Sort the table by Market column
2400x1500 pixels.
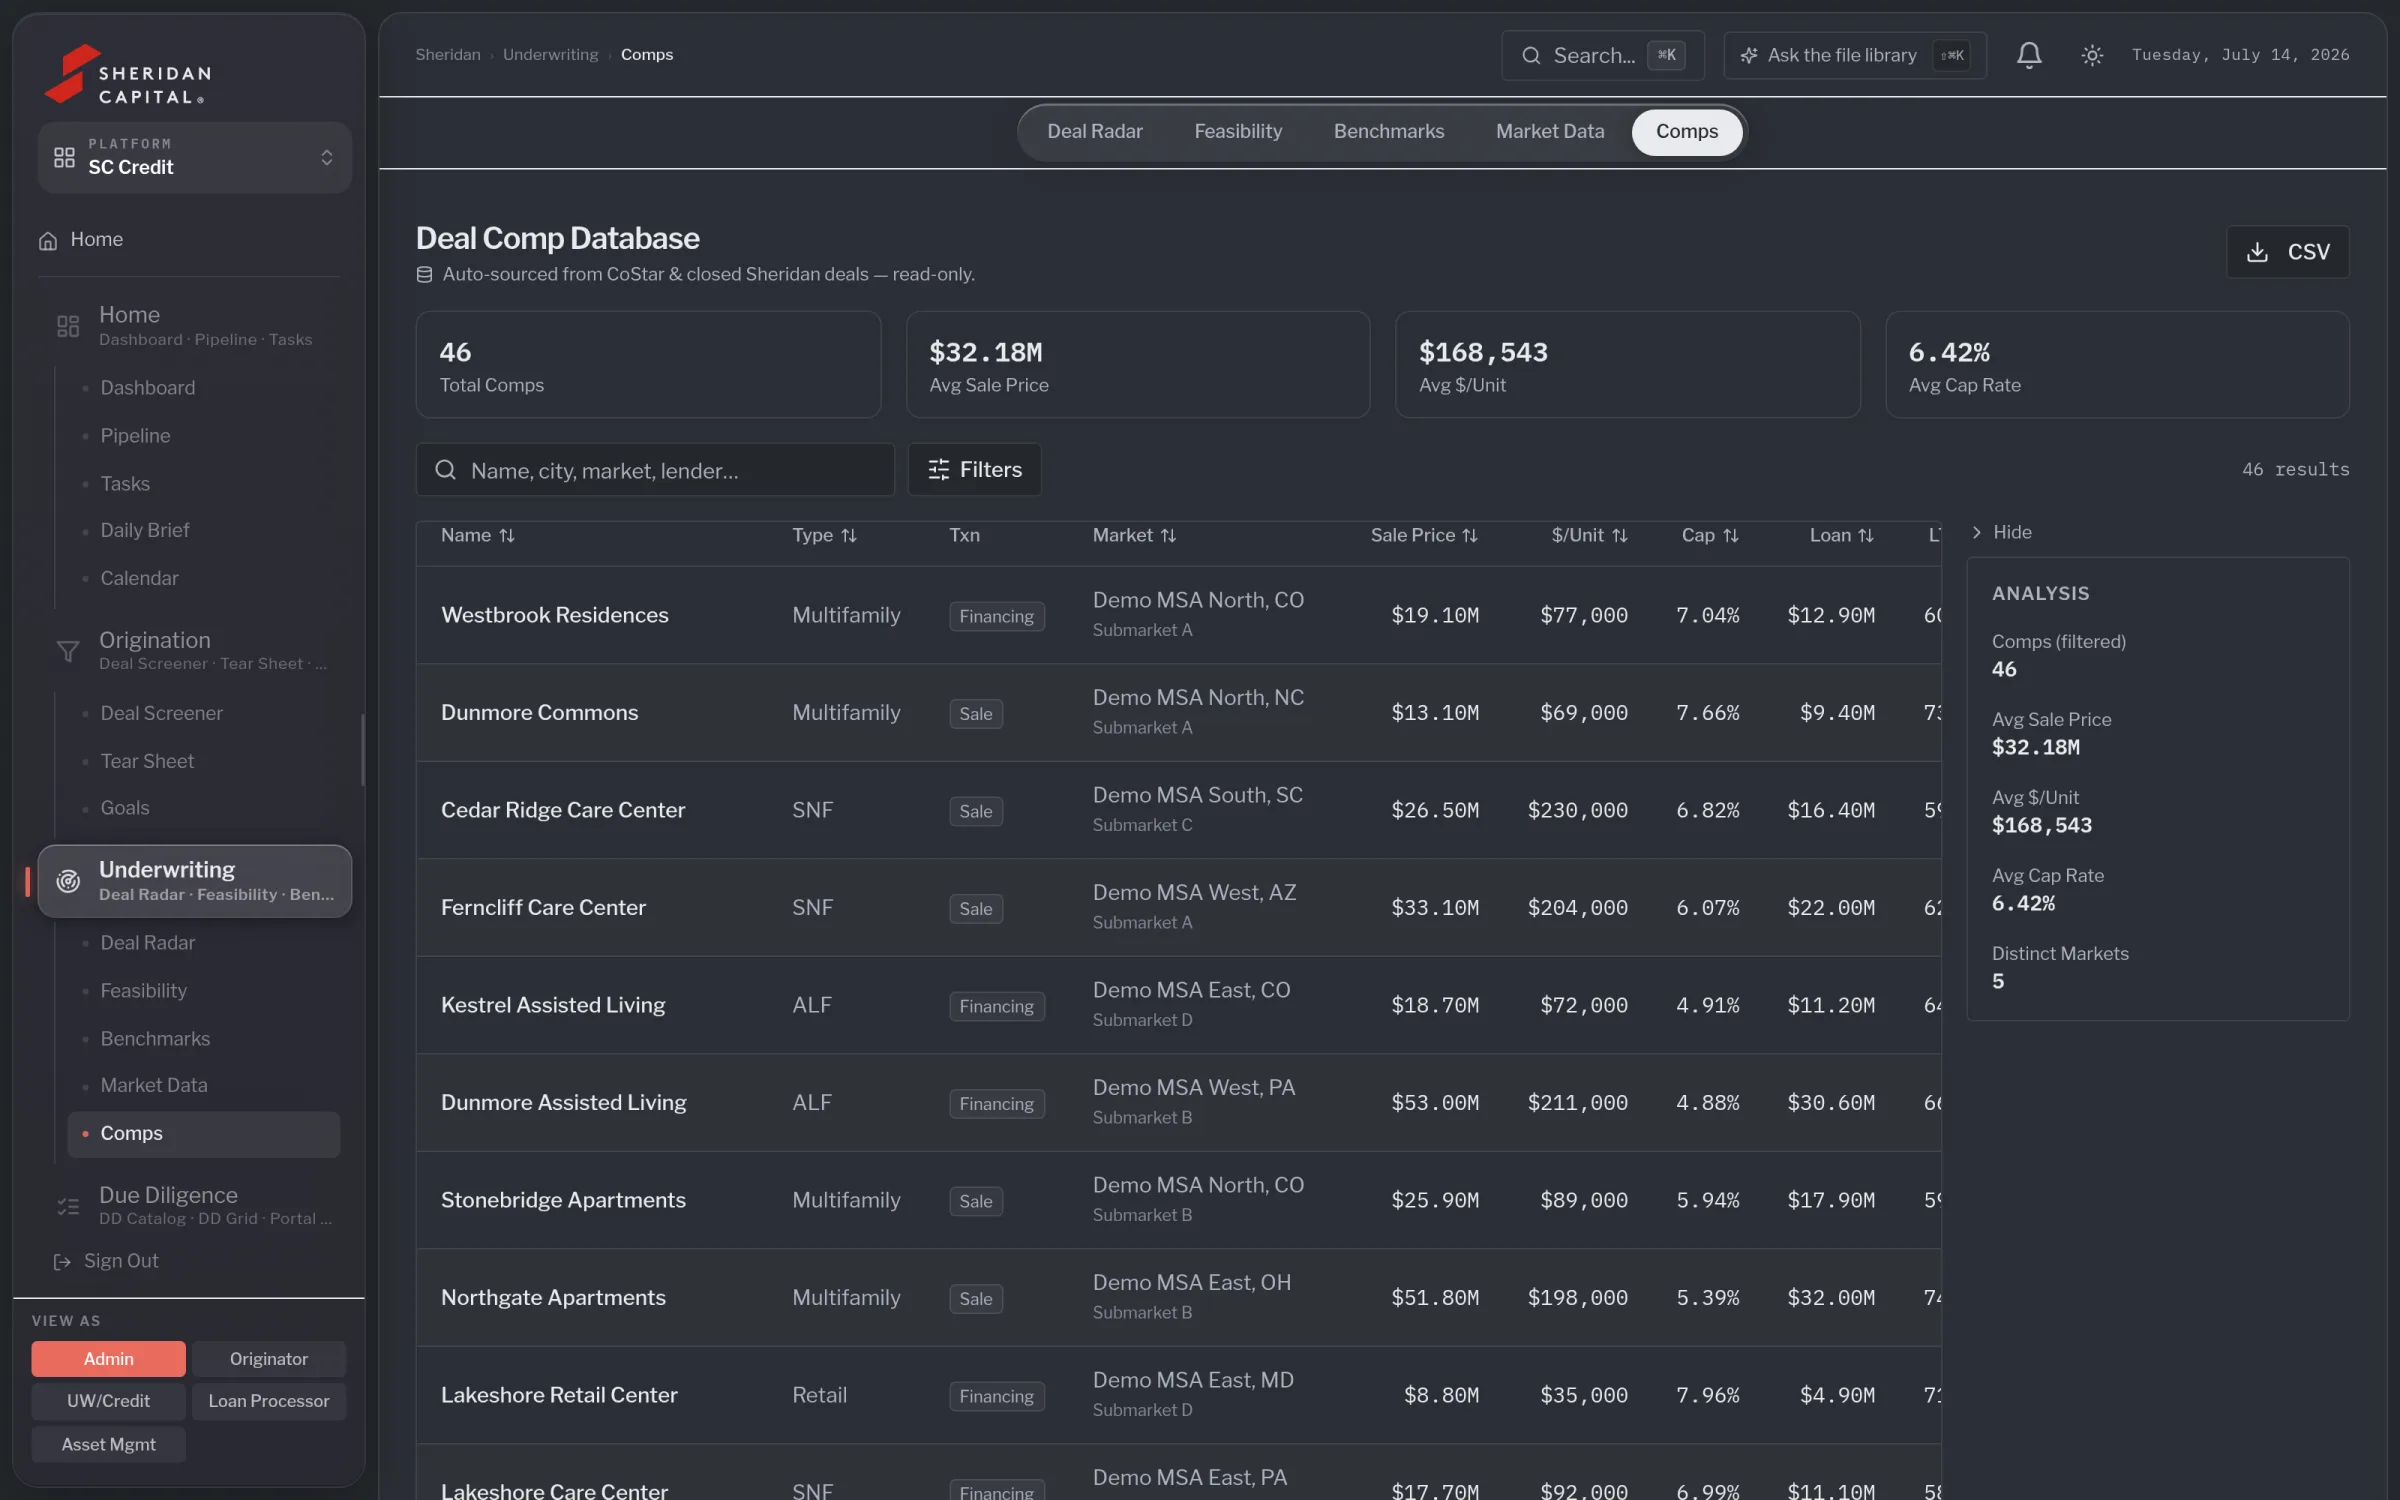[x=1134, y=536]
